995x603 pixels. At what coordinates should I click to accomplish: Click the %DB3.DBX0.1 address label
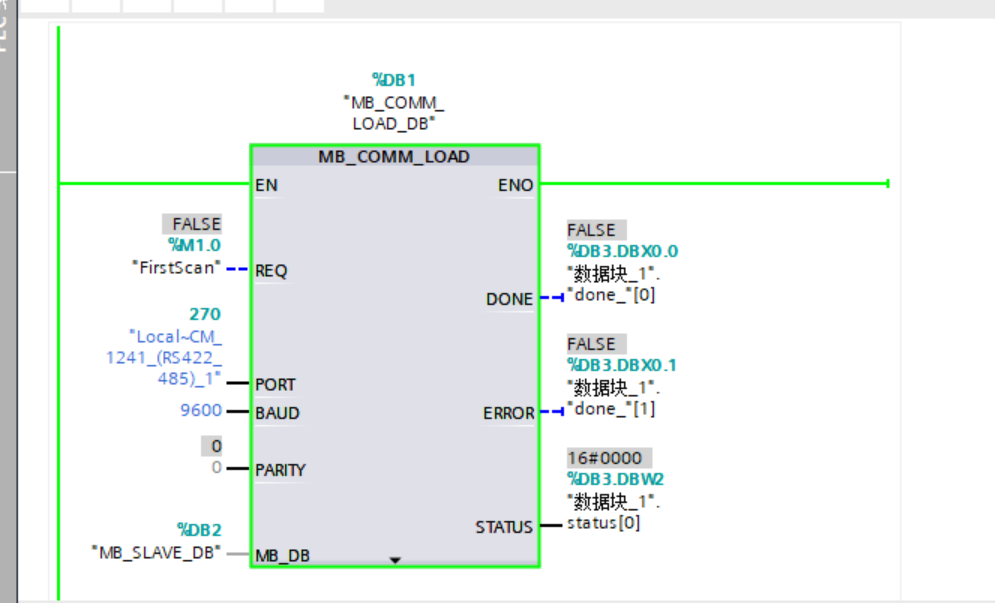point(622,365)
